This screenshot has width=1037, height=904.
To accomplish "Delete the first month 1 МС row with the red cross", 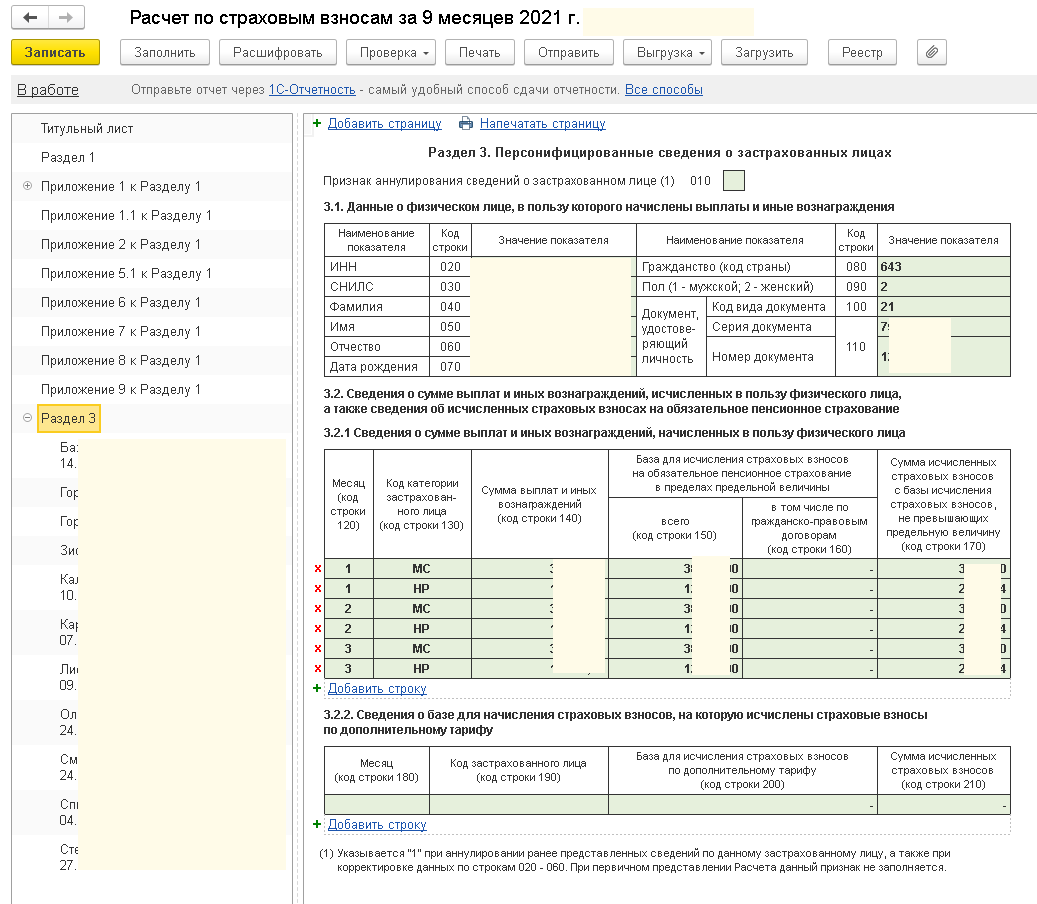I will [x=318, y=569].
